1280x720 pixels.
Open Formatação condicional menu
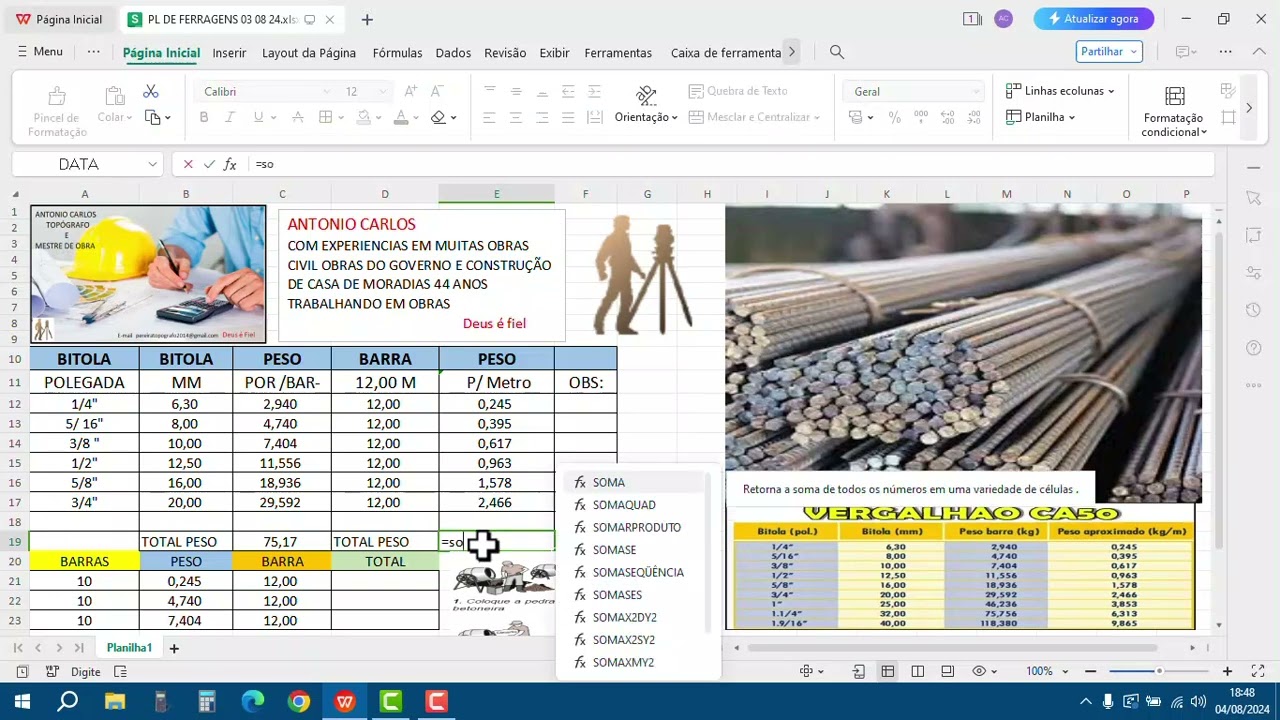[x=1175, y=110]
